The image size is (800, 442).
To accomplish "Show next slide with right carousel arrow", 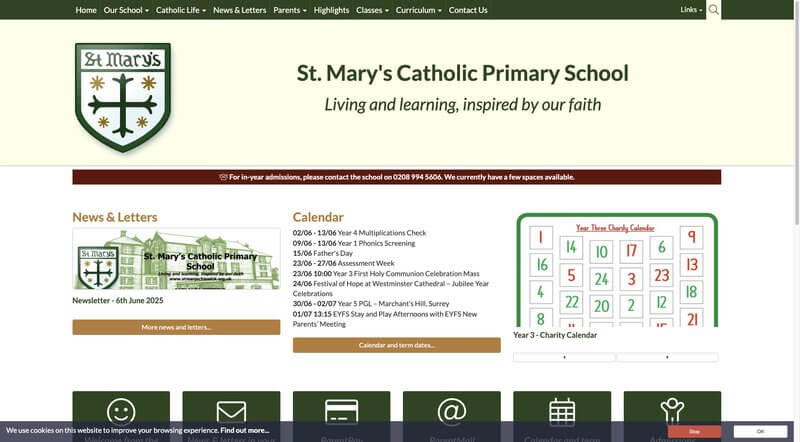I will pyautogui.click(x=667, y=357).
